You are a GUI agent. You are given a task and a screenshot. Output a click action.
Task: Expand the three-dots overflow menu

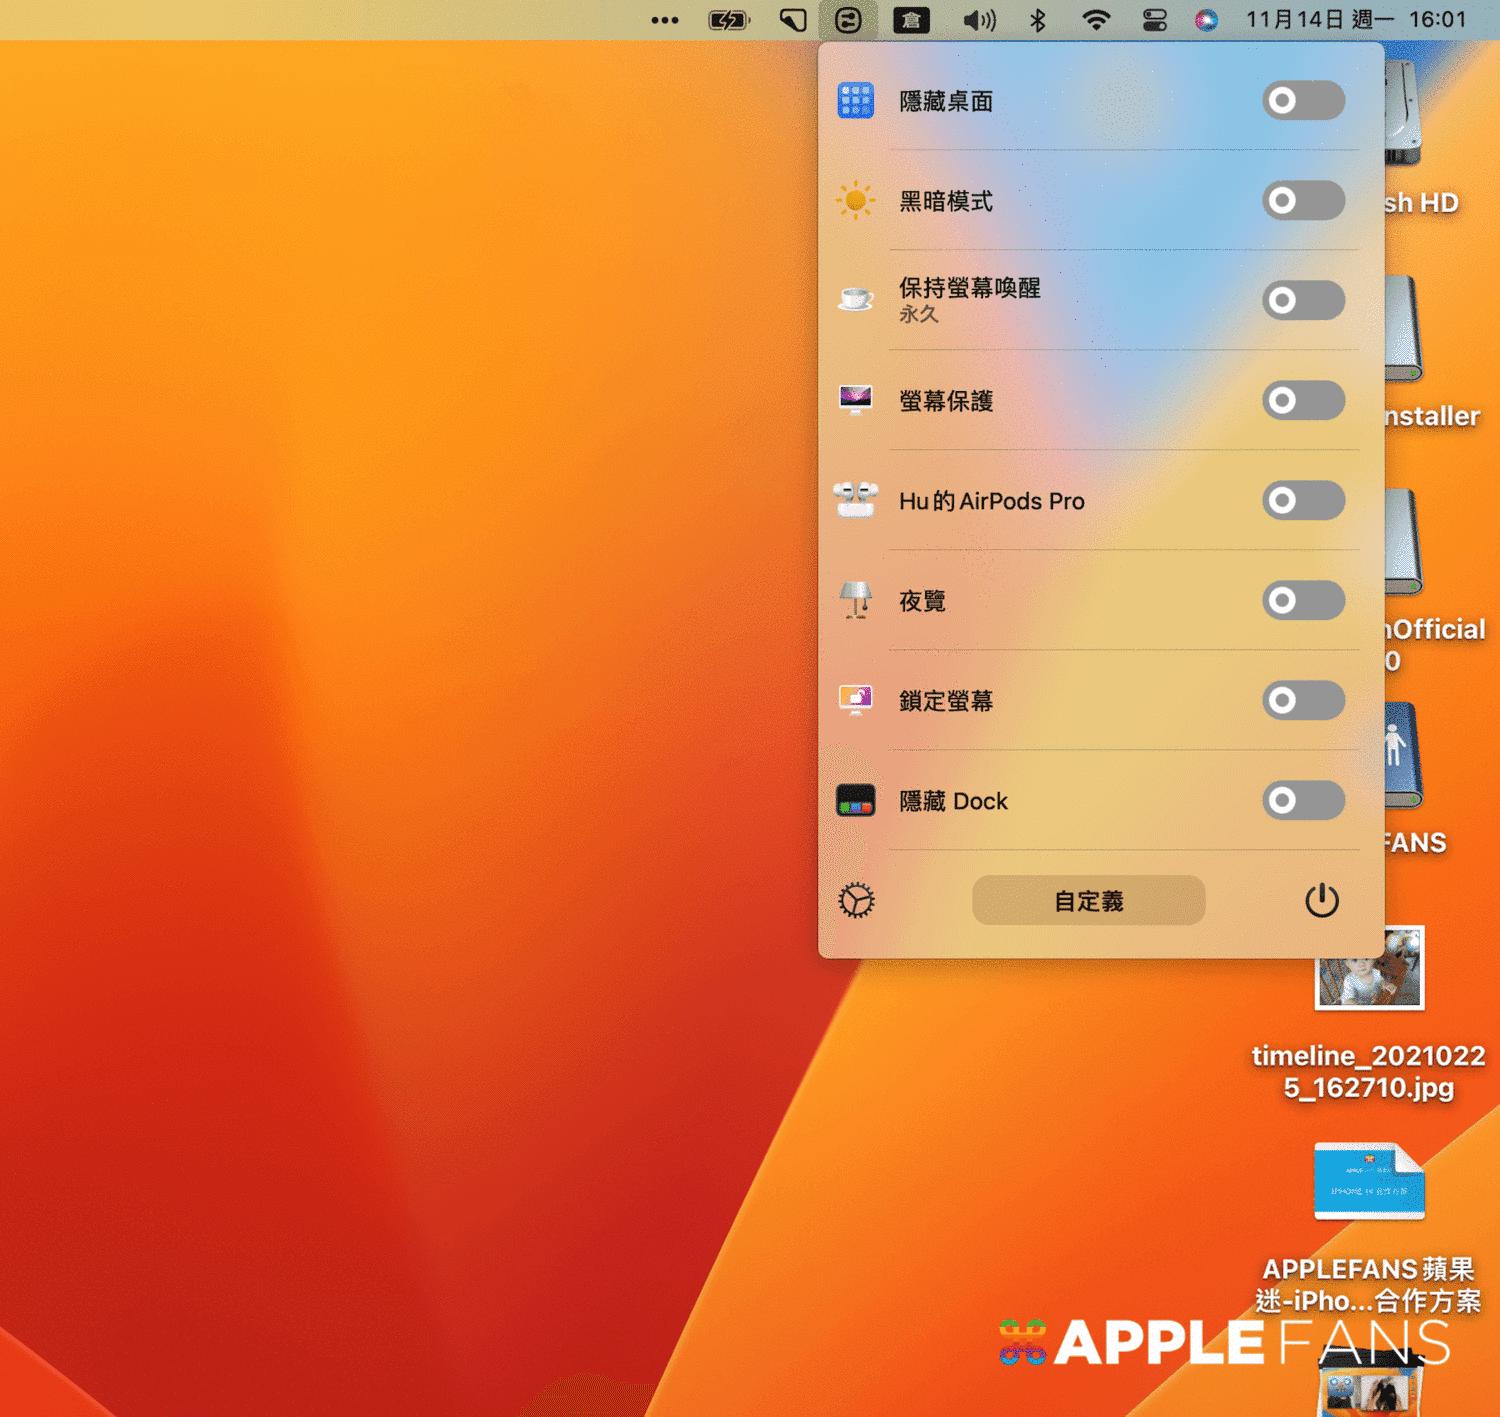click(665, 20)
